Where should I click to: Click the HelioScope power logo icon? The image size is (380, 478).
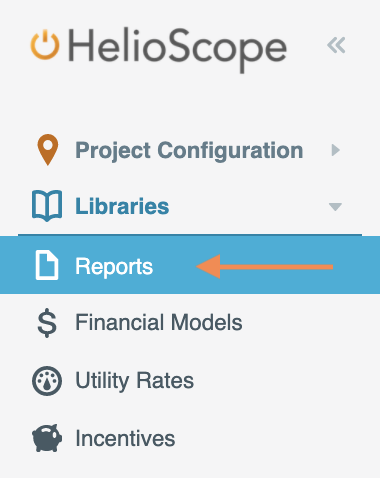(45, 45)
